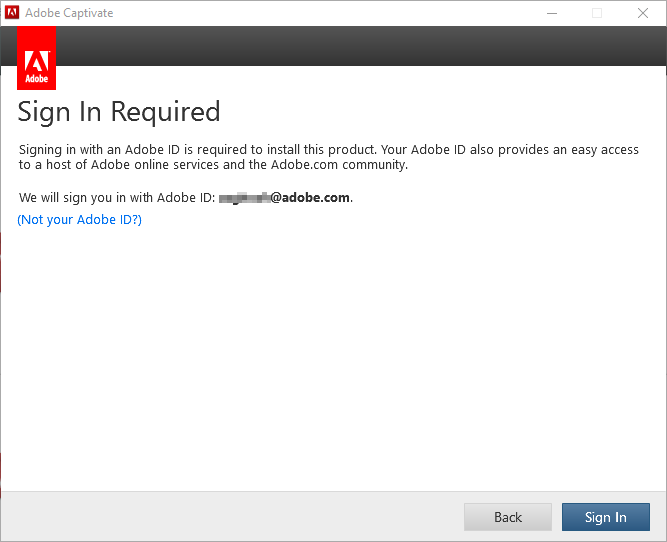Viewport: 667px width, 542px height.
Task: Click the blurred Adobe ID username
Action: (244, 198)
